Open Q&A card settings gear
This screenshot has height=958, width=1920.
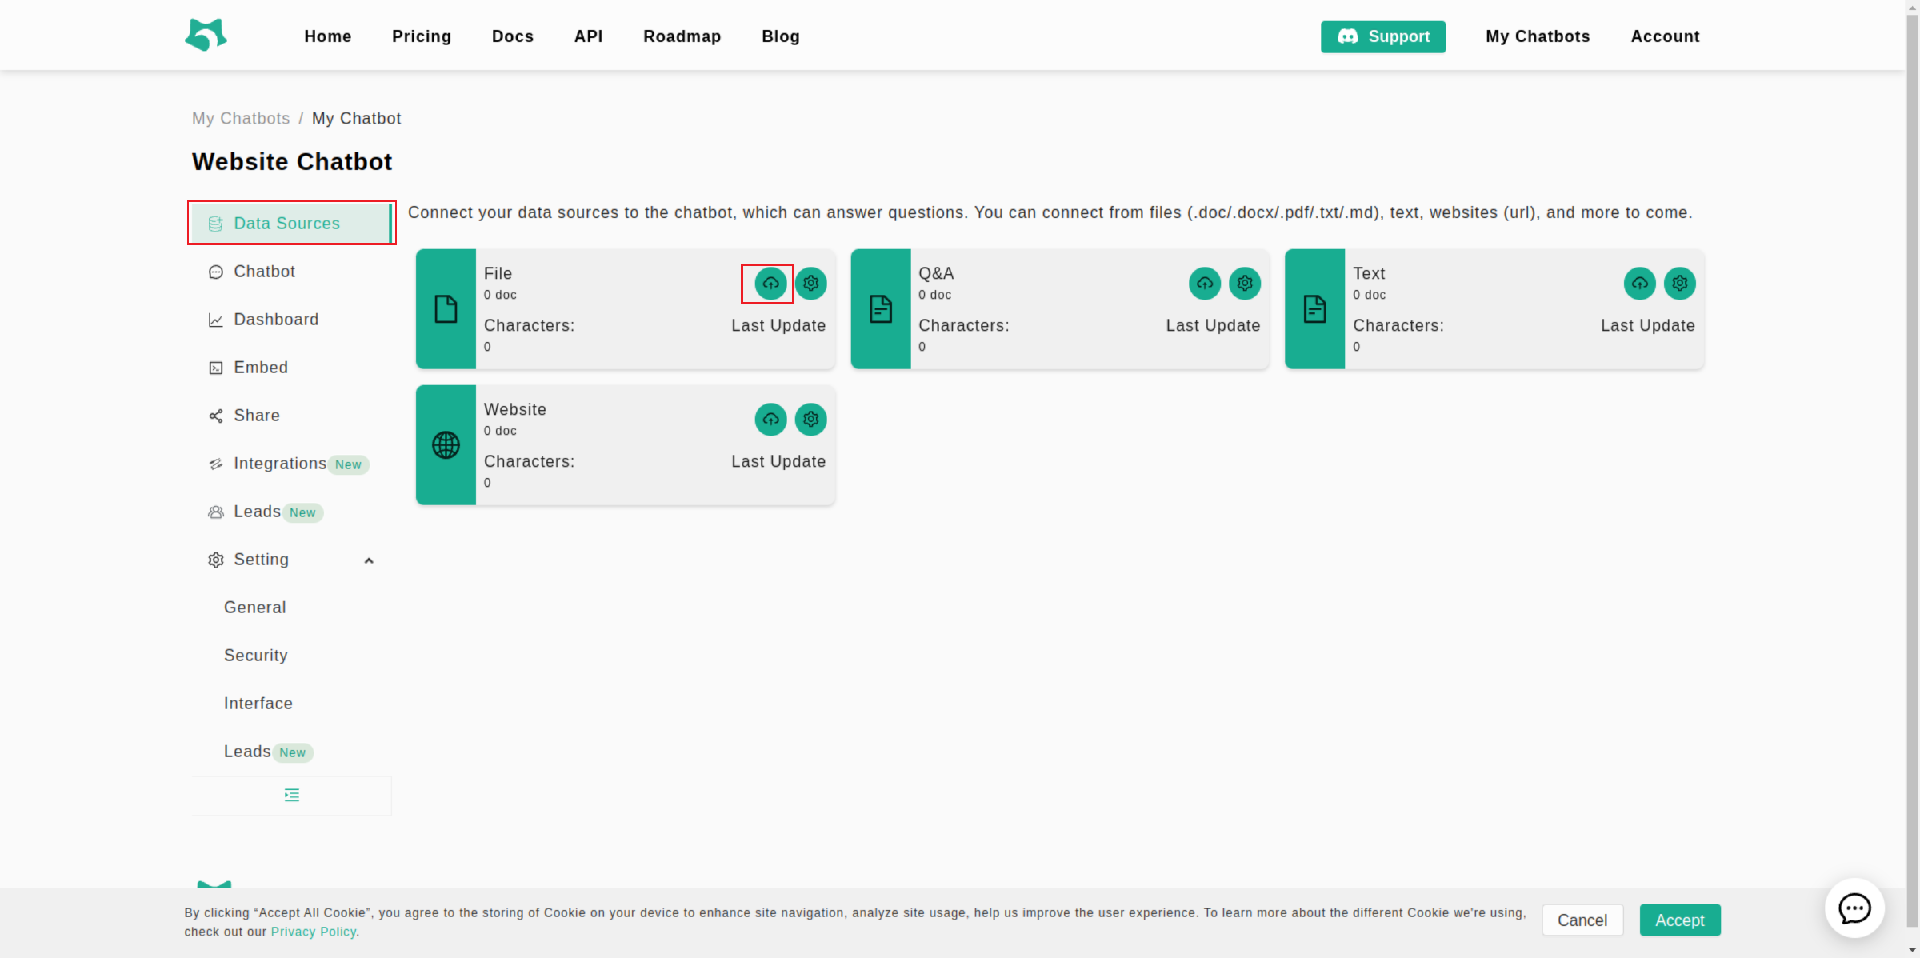click(x=1245, y=284)
